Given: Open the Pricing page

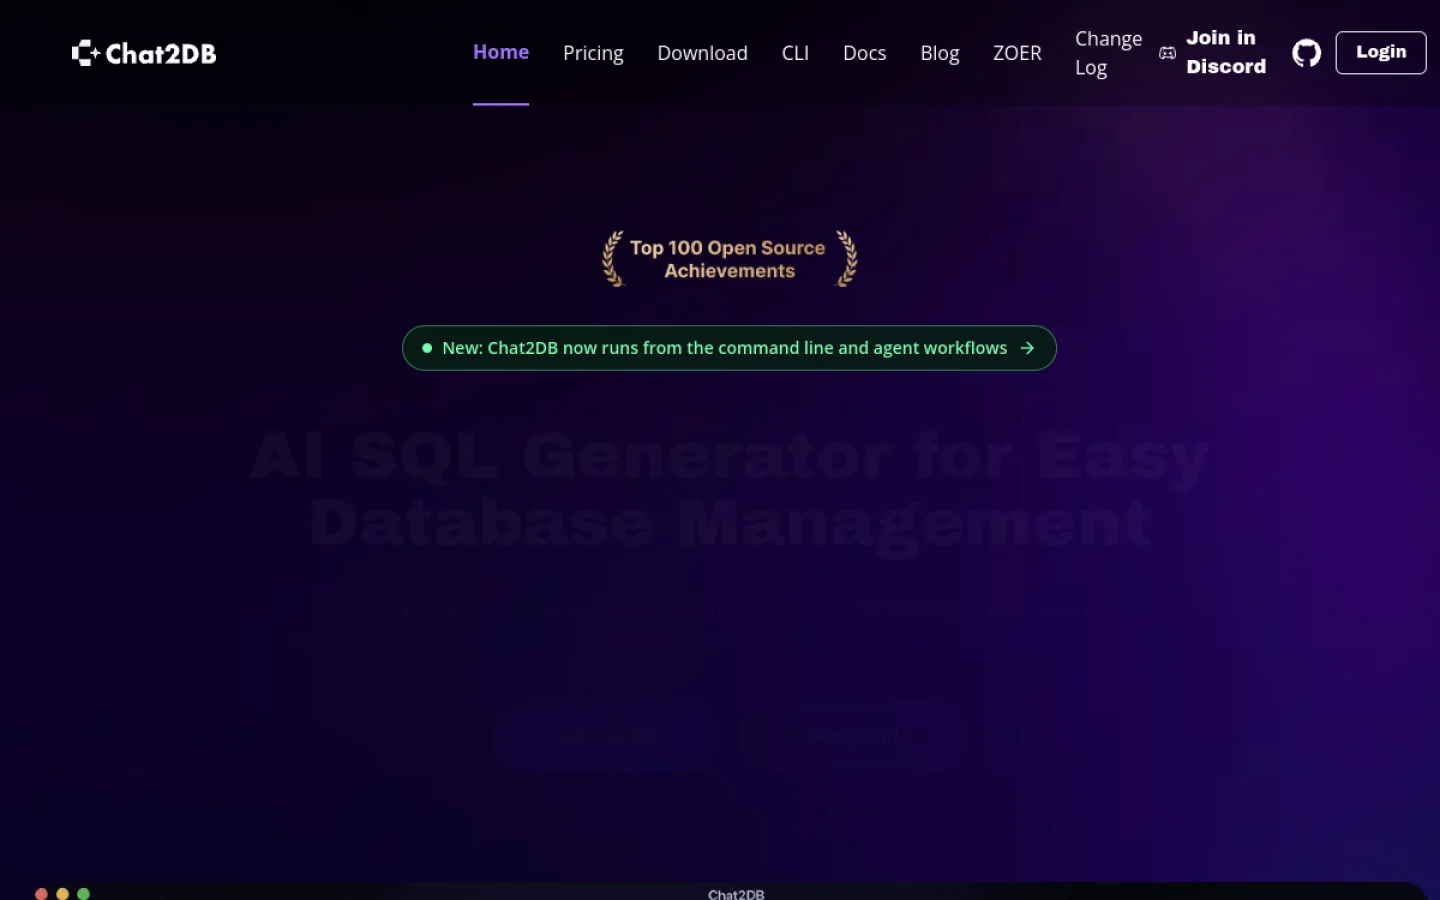Looking at the screenshot, I should (593, 53).
